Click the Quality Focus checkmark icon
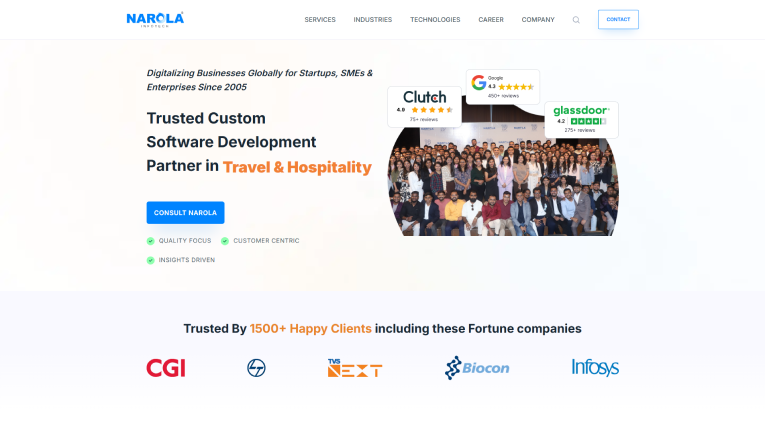765x433 pixels. pyautogui.click(x=150, y=241)
